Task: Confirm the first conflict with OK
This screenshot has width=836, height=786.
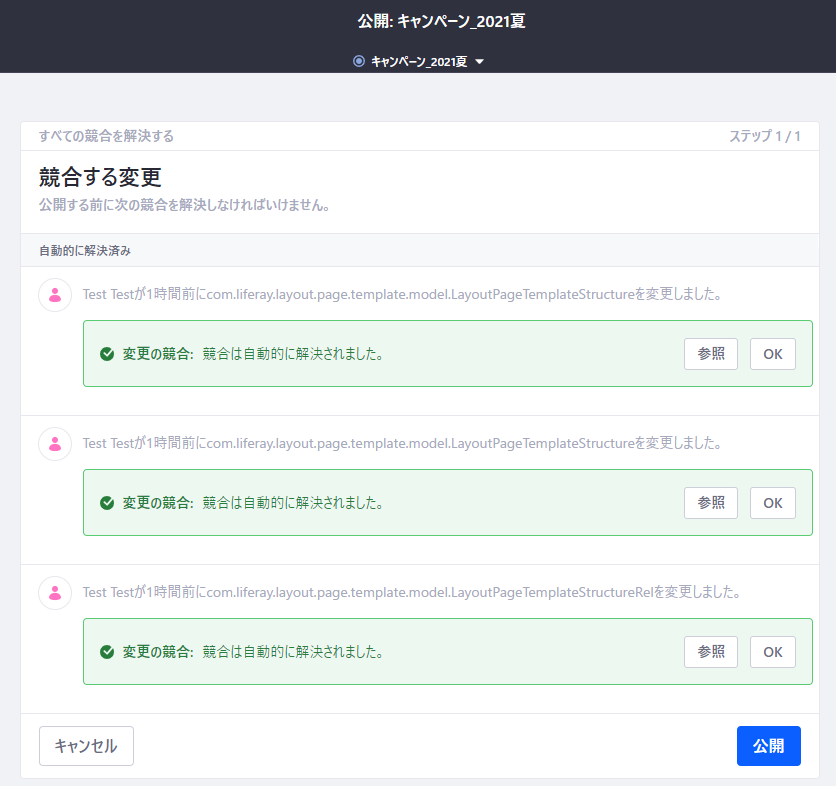Action: [x=773, y=354]
